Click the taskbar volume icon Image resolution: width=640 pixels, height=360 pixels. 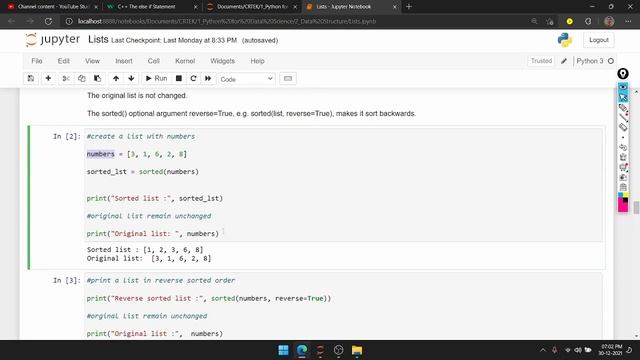(x=578, y=350)
